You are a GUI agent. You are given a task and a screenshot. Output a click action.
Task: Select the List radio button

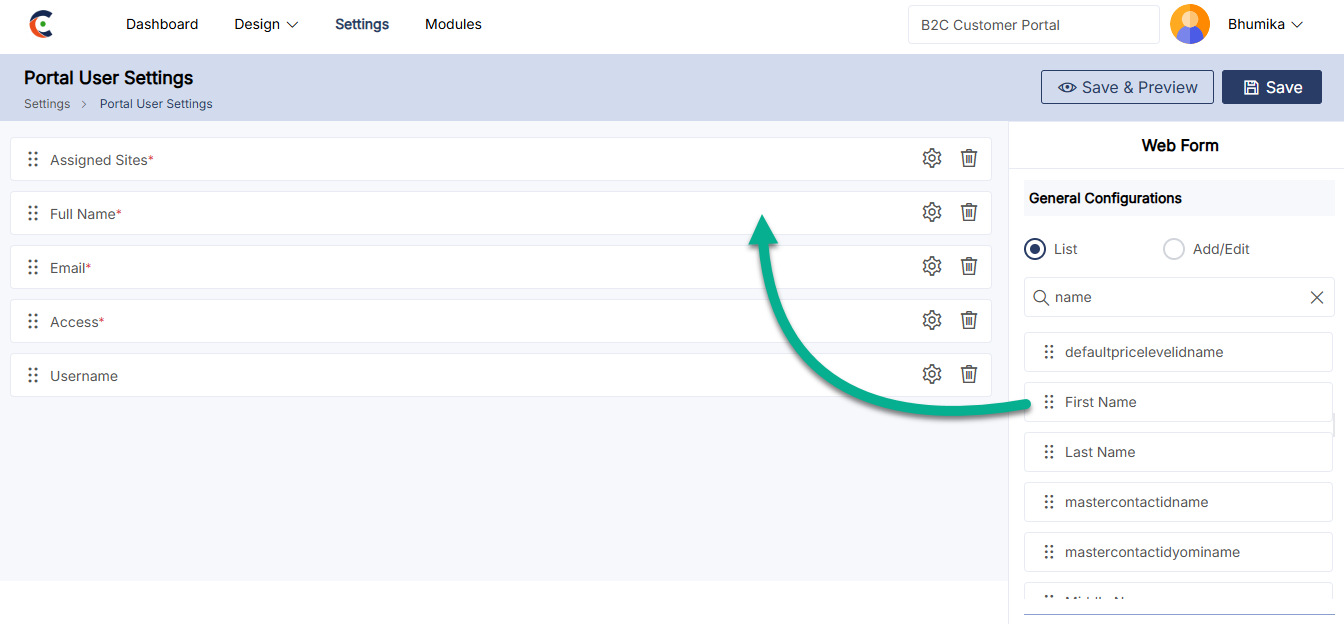point(1035,249)
